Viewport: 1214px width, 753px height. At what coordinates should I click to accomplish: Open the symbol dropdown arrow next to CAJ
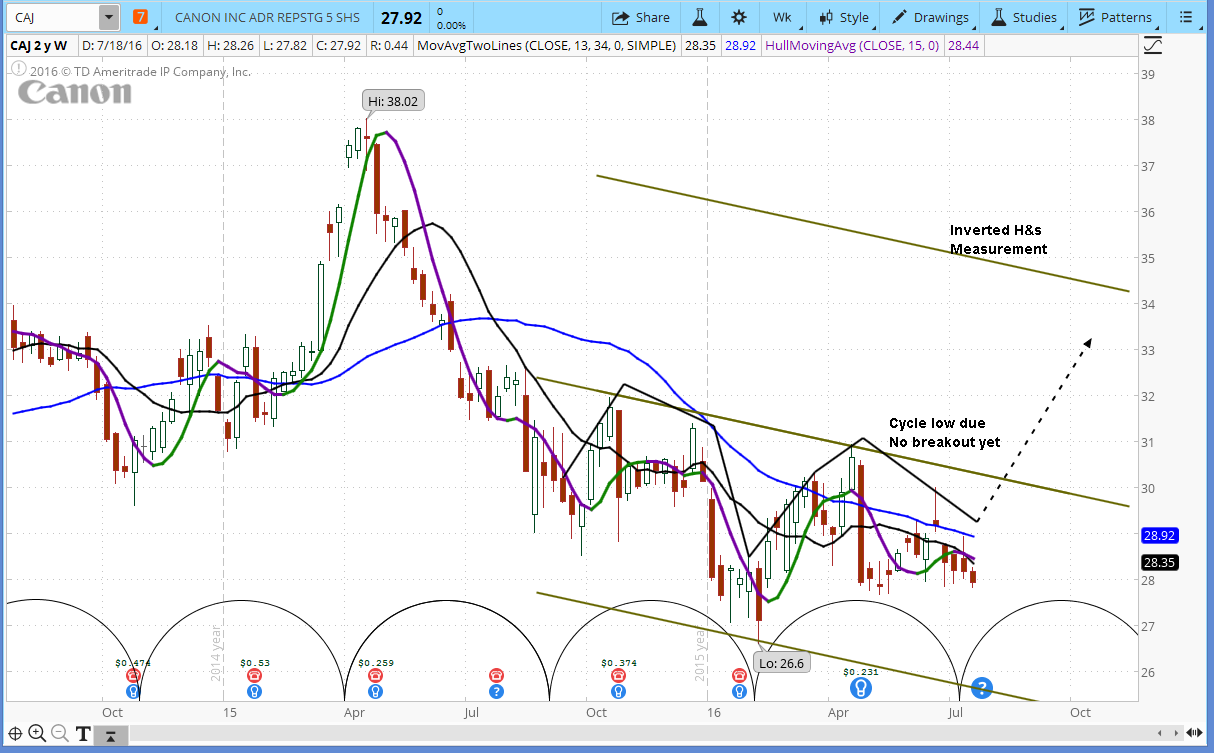[108, 17]
